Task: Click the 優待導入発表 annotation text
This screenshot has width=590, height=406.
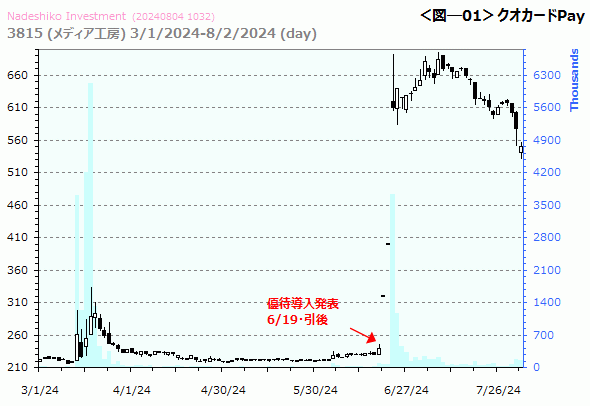Action: click(303, 303)
